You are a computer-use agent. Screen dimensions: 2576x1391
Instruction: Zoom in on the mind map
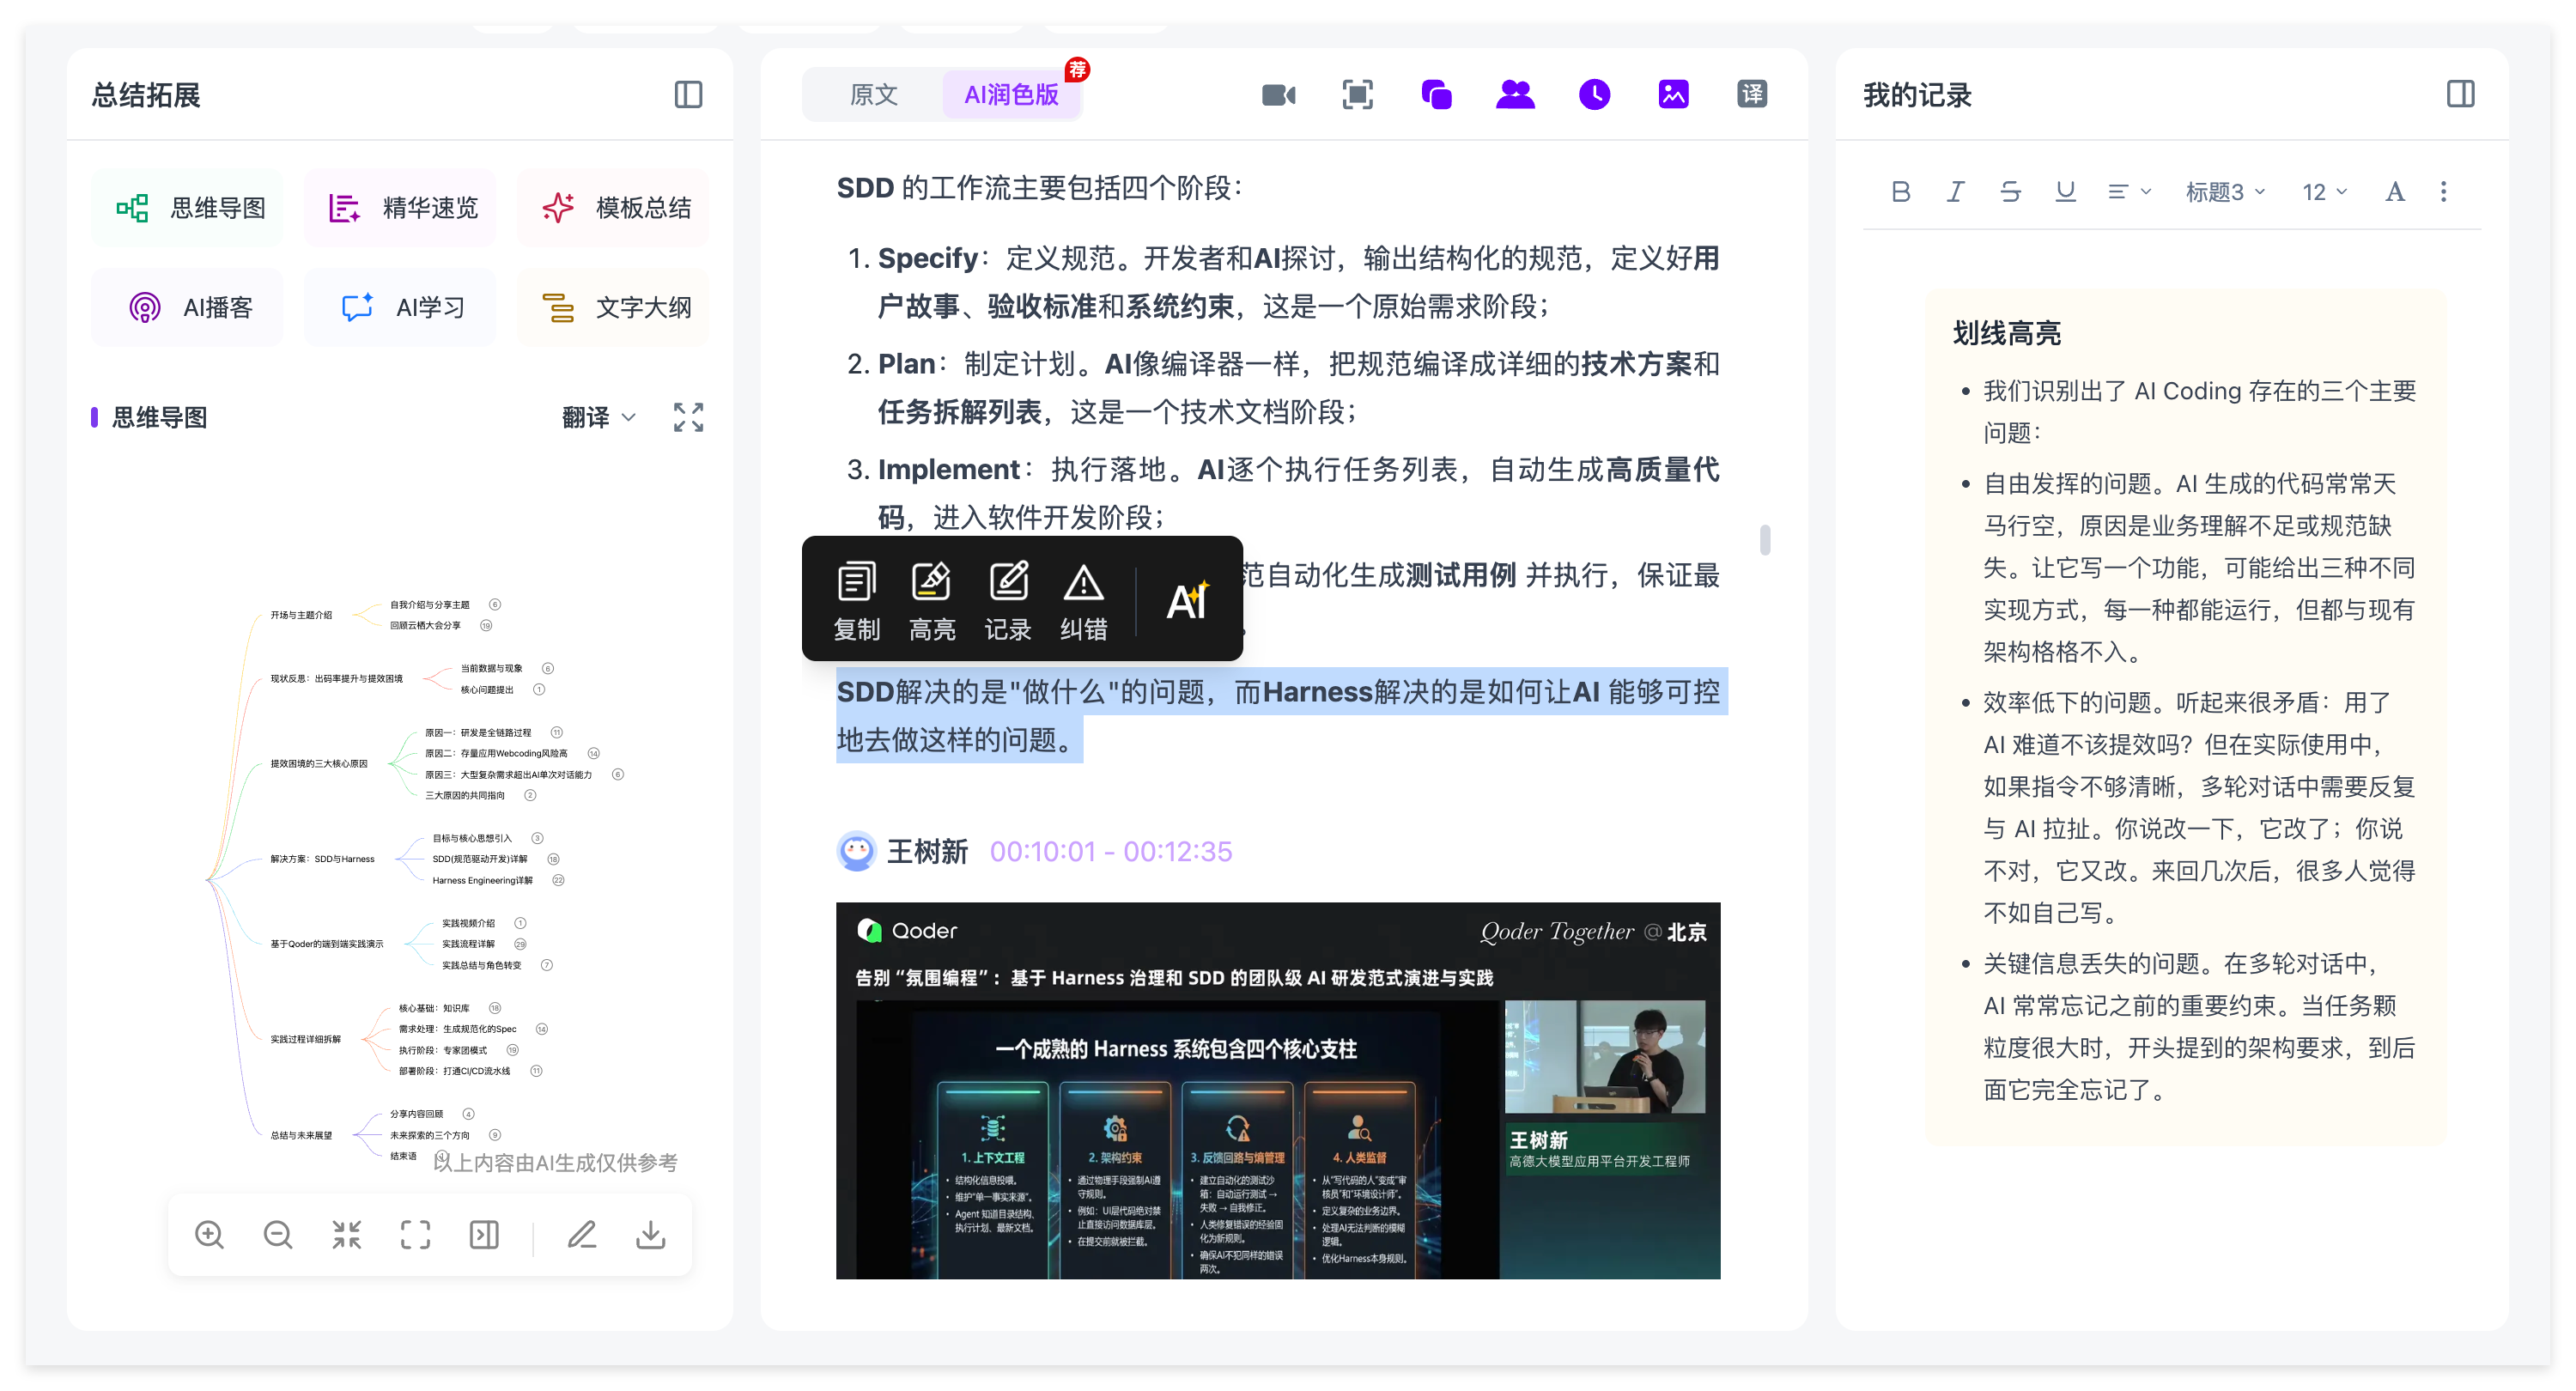tap(209, 1235)
